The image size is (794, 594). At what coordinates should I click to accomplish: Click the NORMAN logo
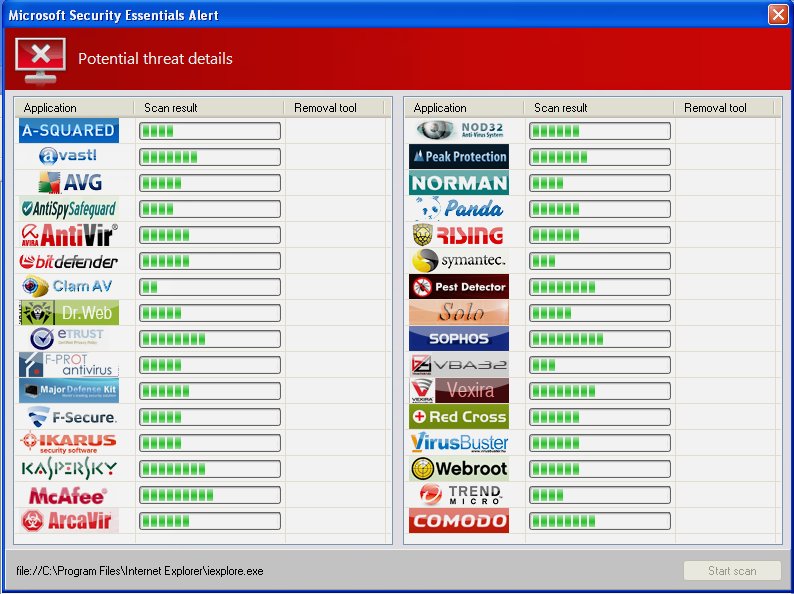click(459, 183)
